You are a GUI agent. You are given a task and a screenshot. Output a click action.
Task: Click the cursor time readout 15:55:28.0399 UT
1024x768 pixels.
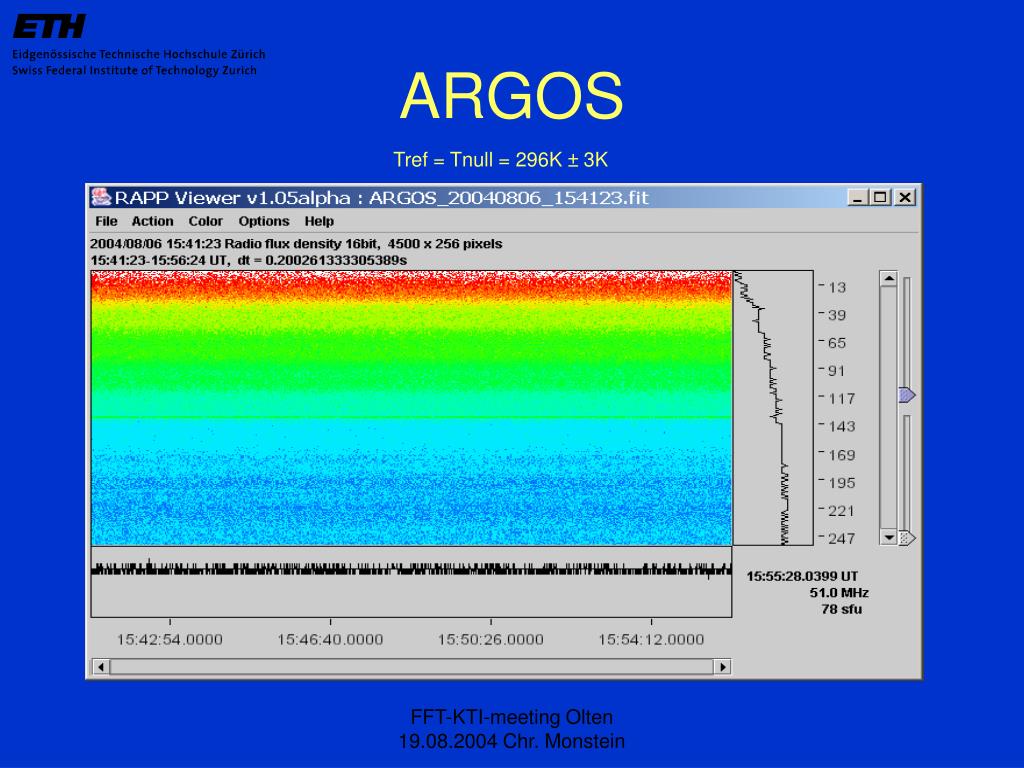pos(803,576)
